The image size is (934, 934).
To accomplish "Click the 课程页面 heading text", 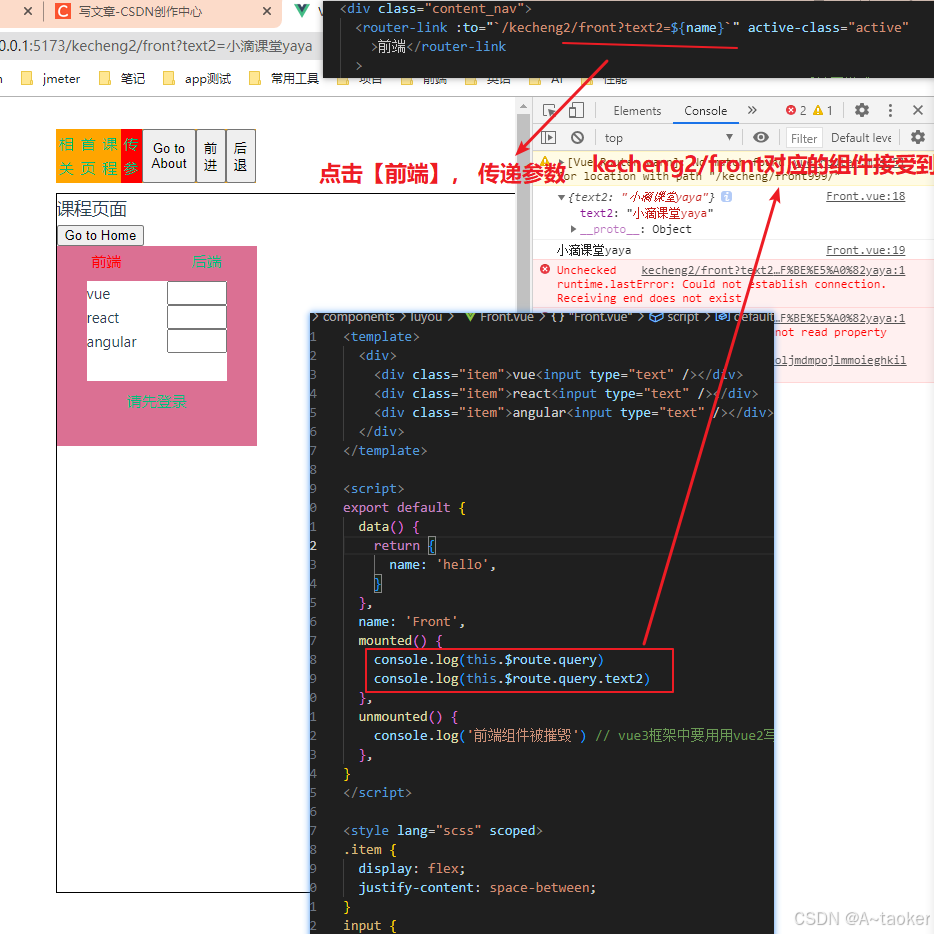I will coord(91,208).
